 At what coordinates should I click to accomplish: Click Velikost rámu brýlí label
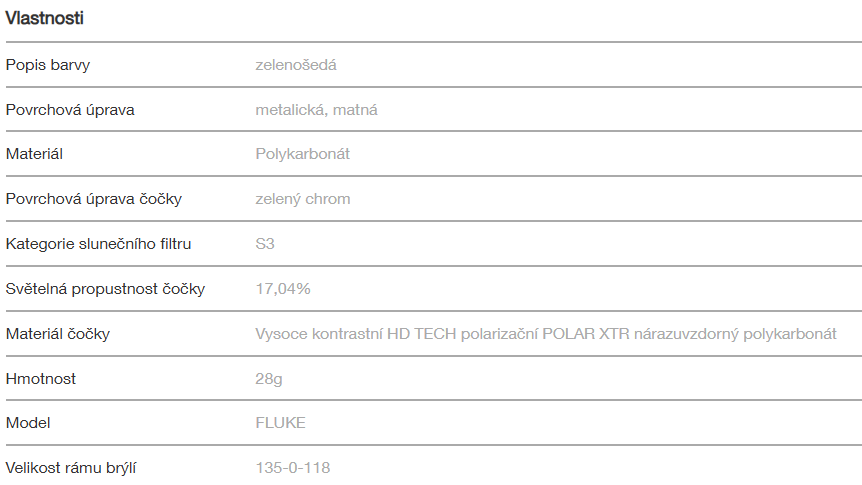point(70,467)
